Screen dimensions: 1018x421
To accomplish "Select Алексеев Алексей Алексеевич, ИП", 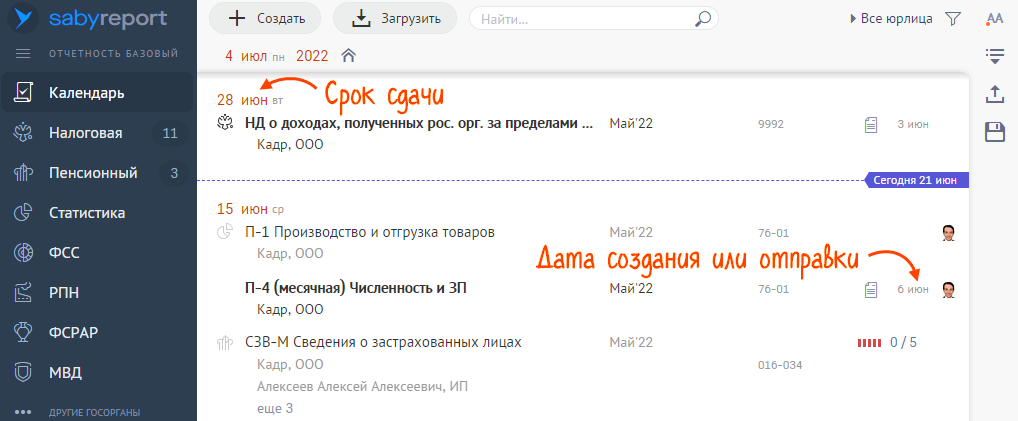I will [362, 387].
